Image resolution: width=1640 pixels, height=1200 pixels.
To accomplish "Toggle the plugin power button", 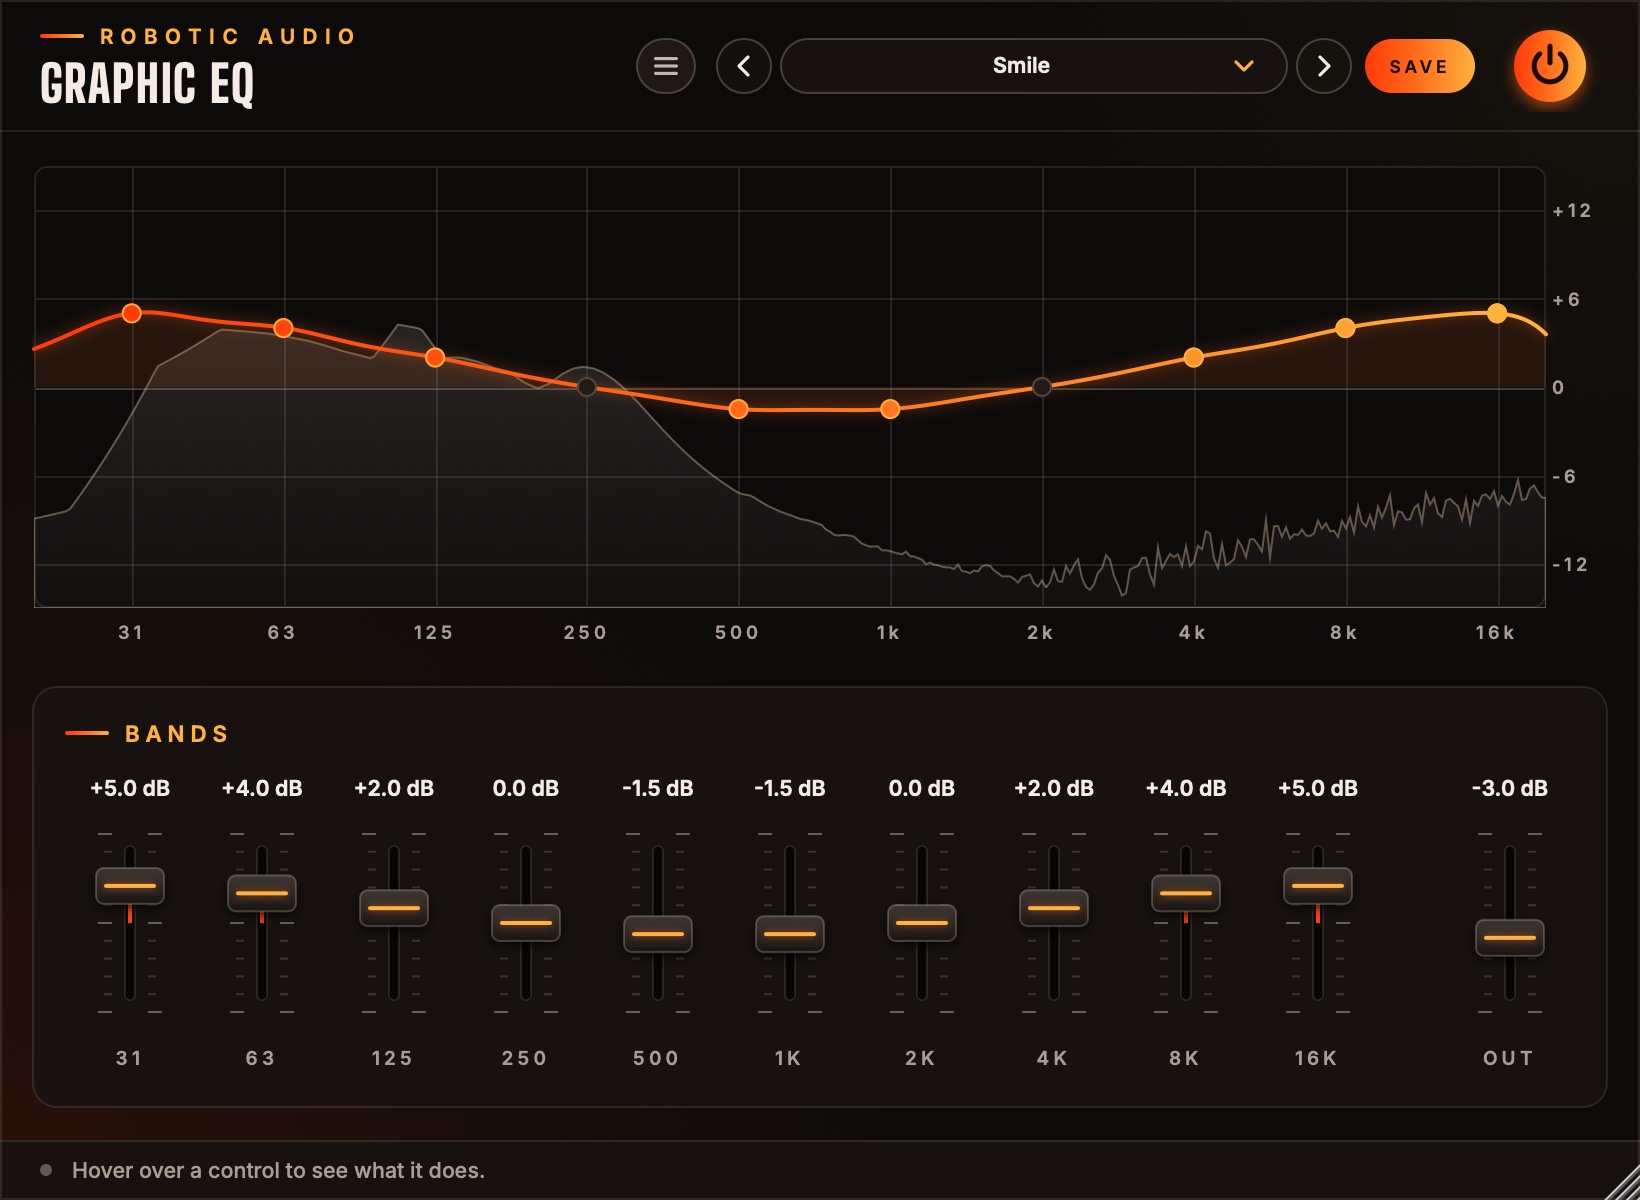I will coord(1550,66).
